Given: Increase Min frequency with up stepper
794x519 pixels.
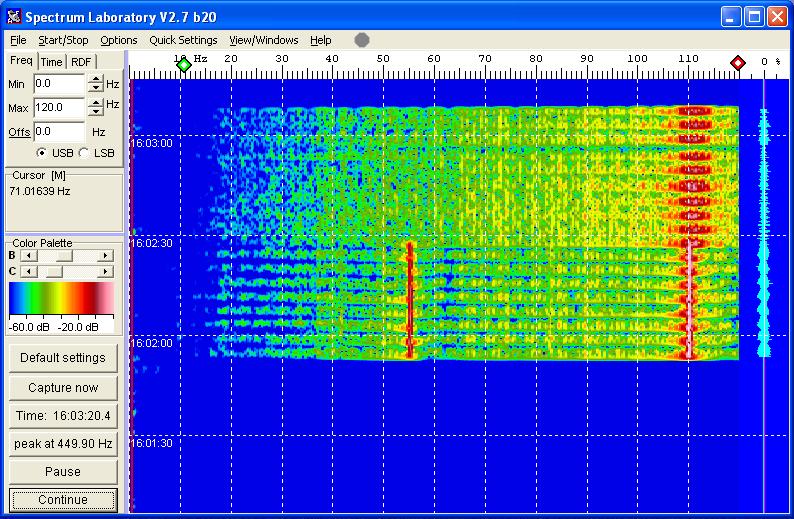Looking at the screenshot, I should 96,80.
